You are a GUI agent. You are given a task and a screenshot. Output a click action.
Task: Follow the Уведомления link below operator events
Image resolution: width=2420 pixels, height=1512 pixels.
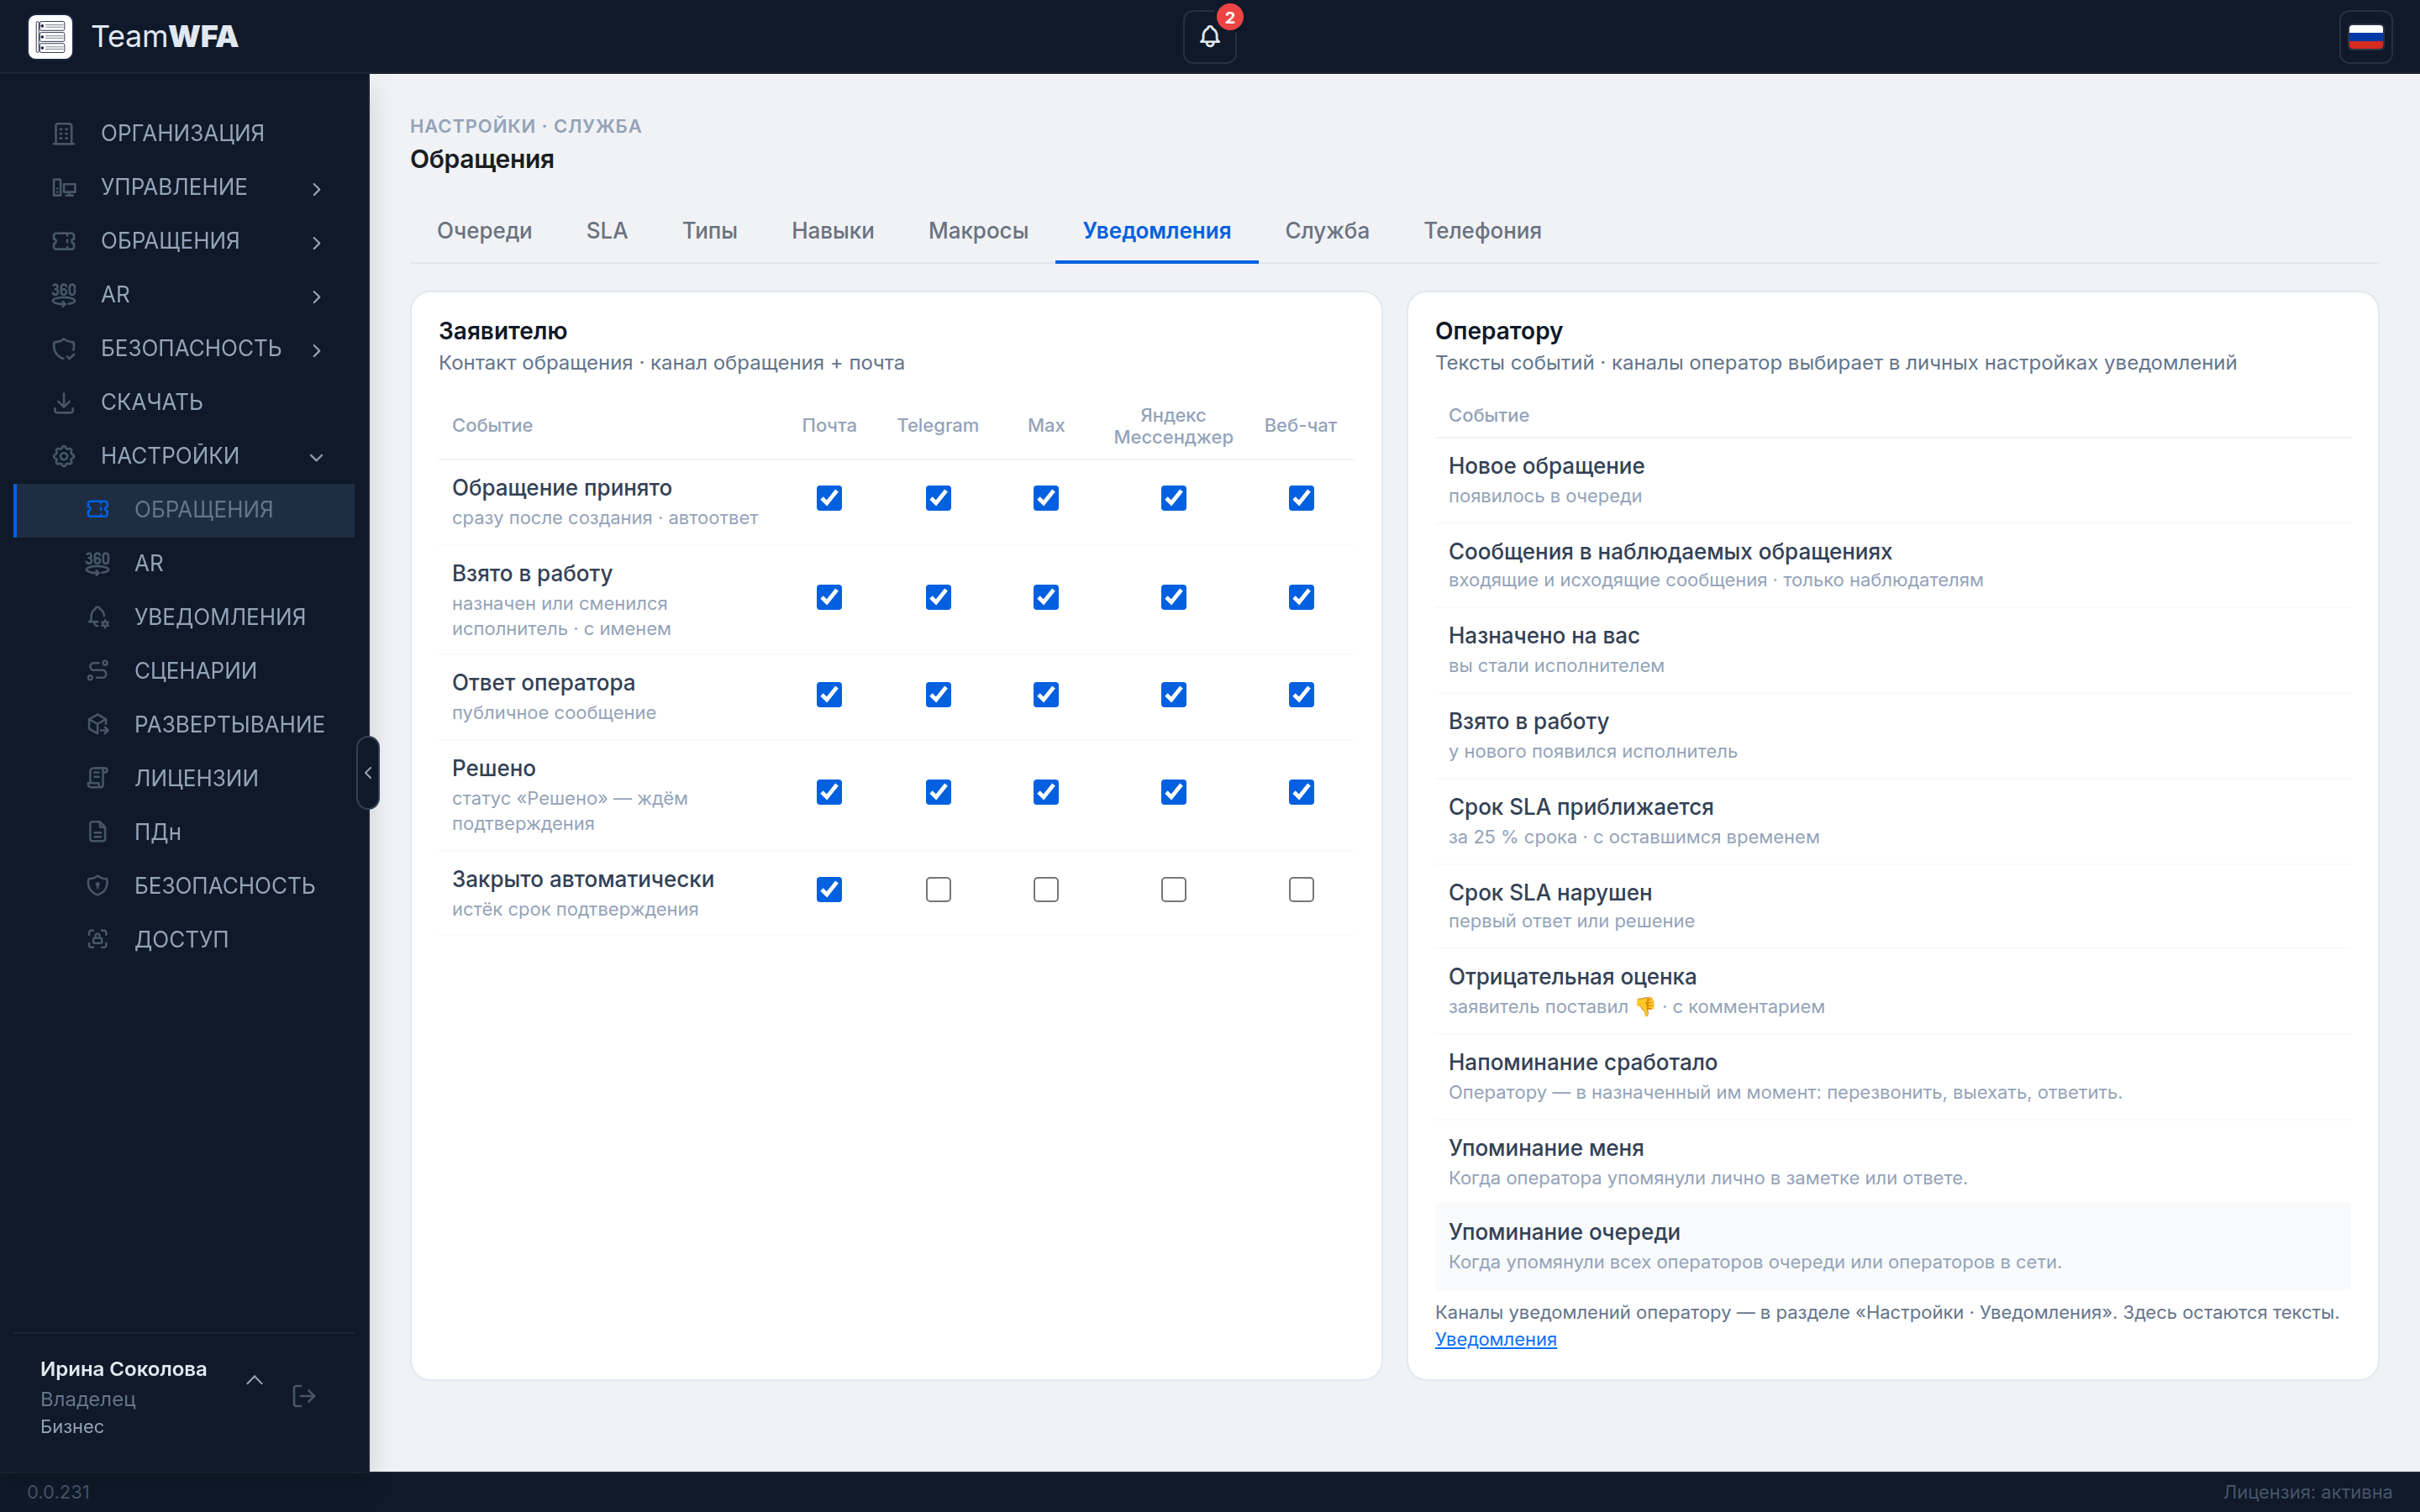[1495, 1339]
